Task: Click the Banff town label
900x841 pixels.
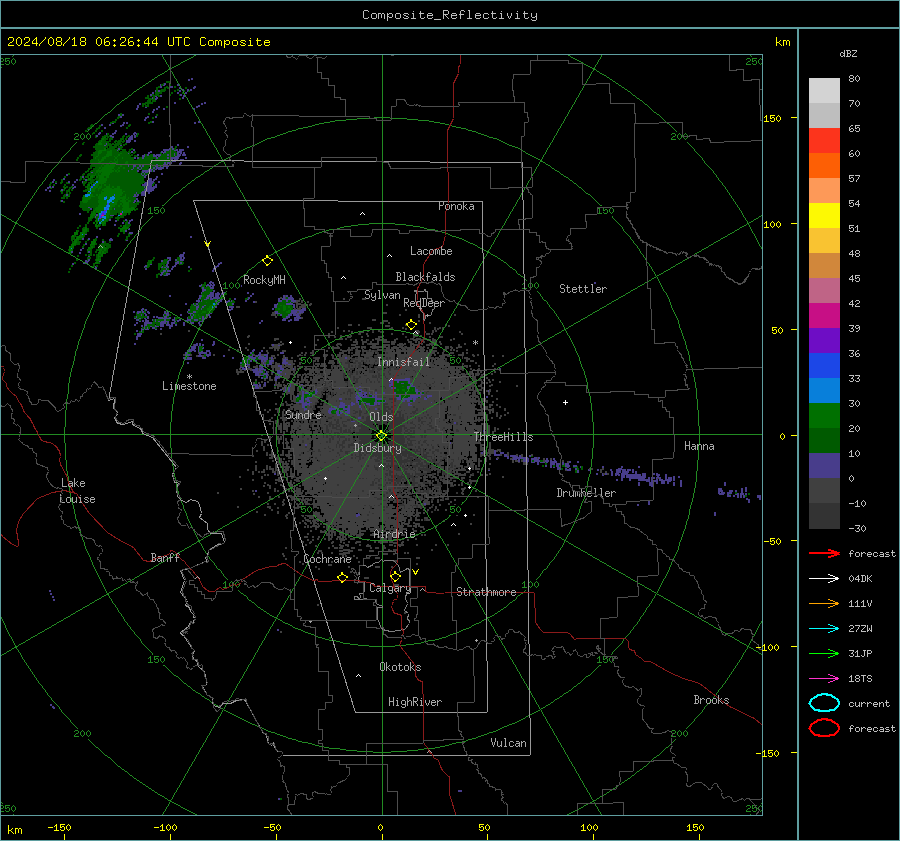Action: pos(165,558)
